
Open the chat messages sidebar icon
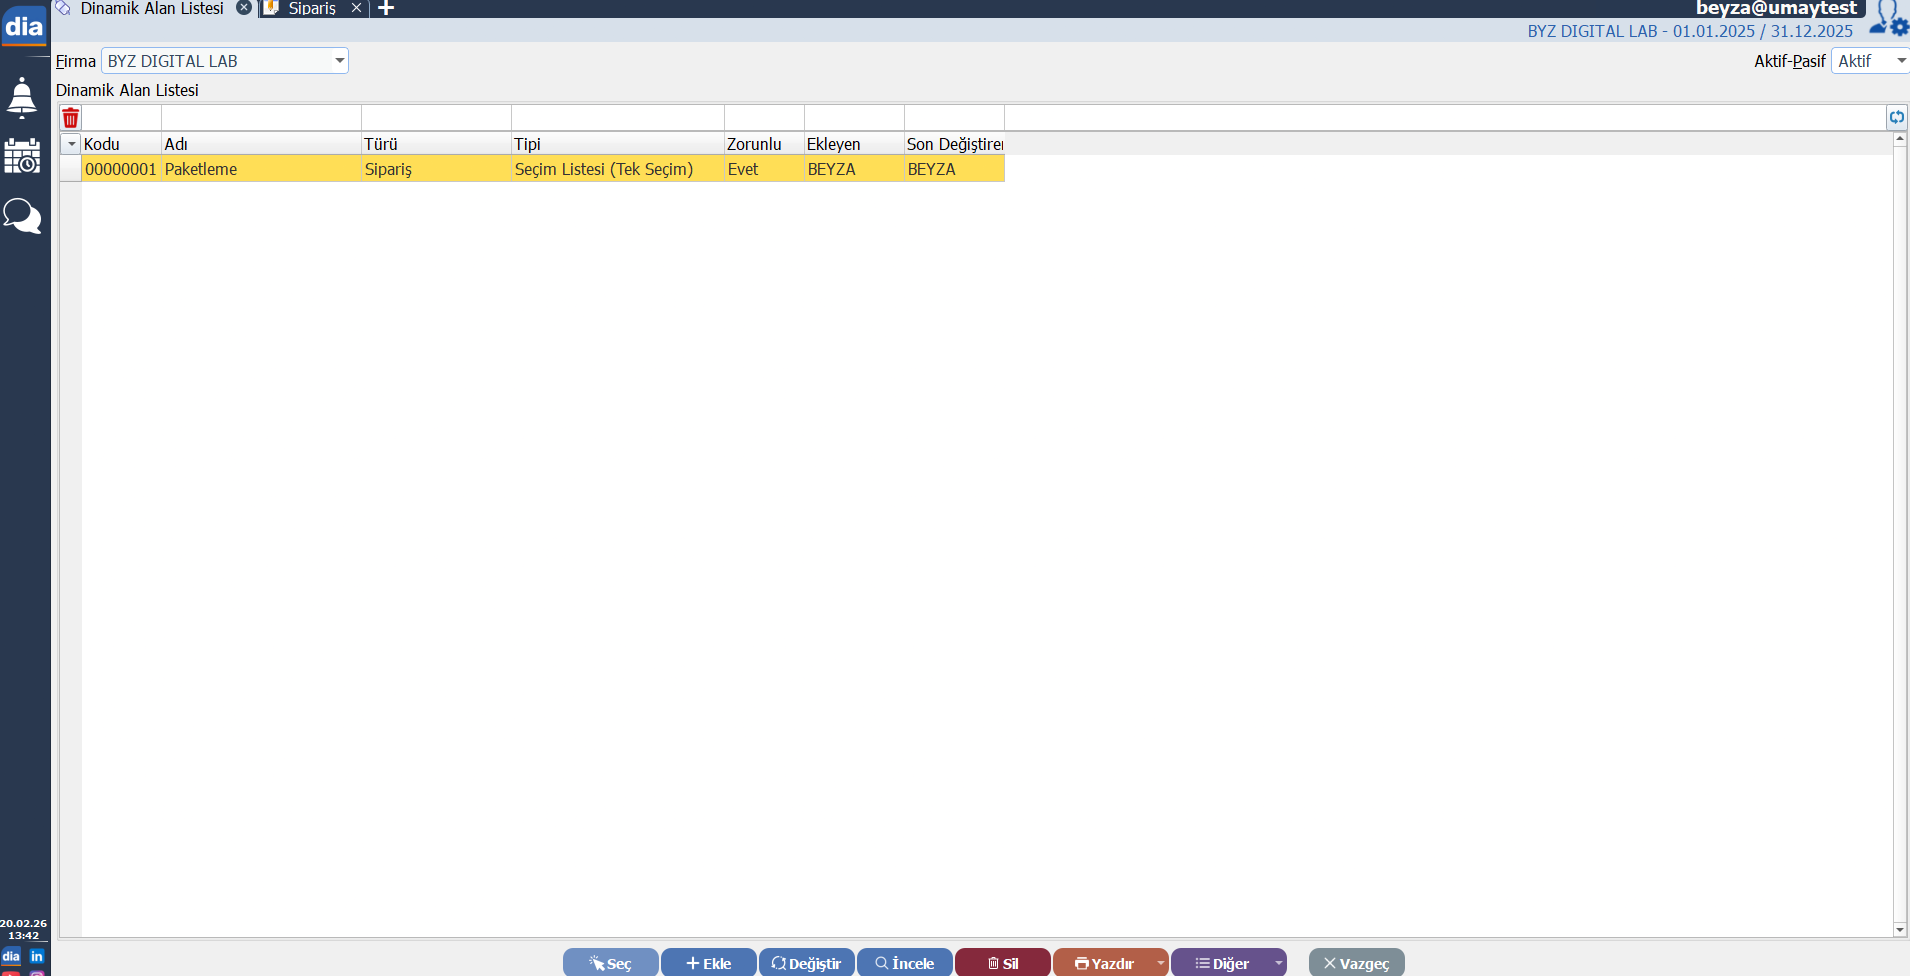point(22,215)
